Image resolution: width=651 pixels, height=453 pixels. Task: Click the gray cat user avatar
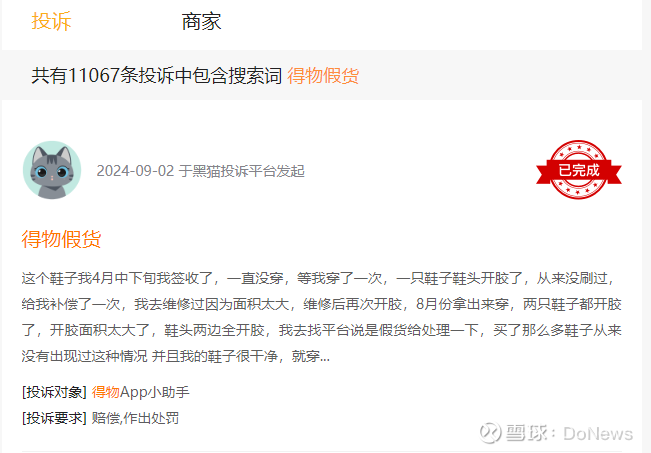point(52,170)
